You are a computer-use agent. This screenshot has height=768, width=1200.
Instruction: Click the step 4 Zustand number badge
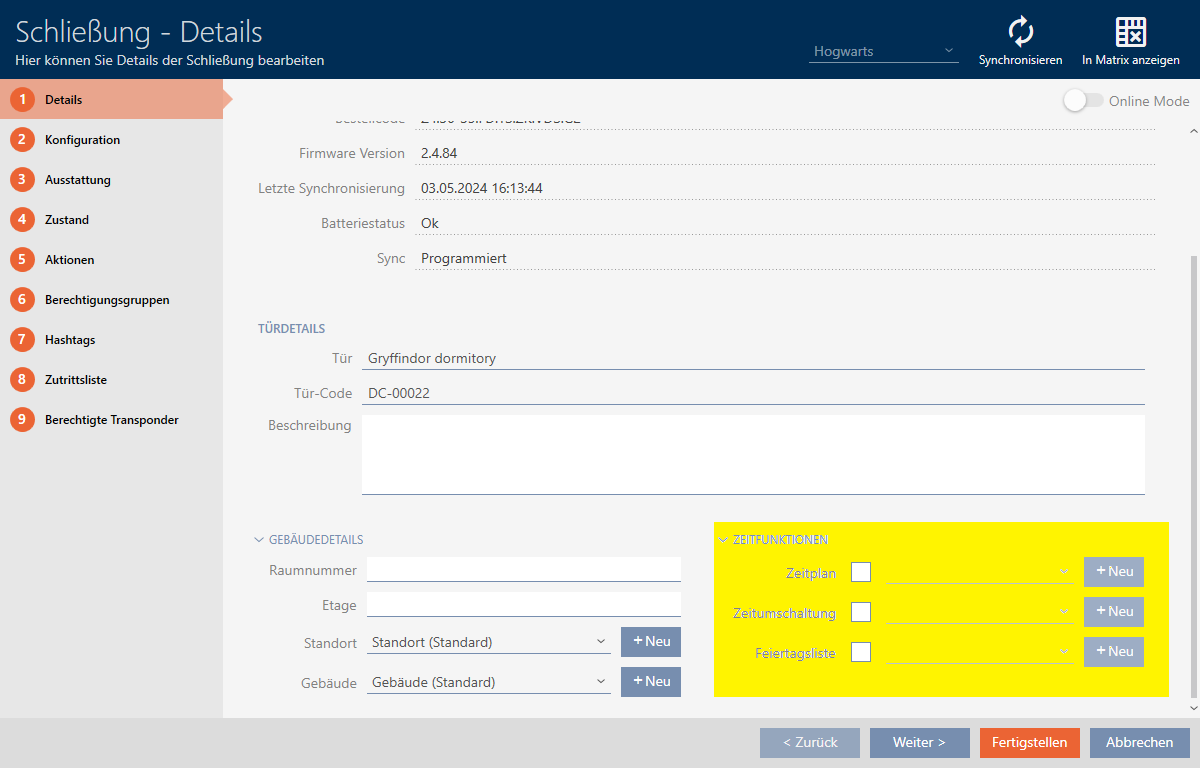pyautogui.click(x=22, y=220)
